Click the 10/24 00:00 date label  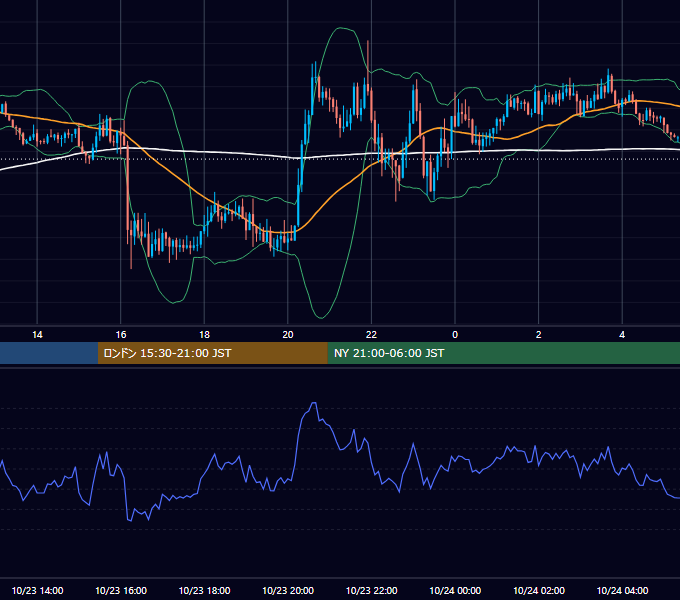tap(455, 590)
